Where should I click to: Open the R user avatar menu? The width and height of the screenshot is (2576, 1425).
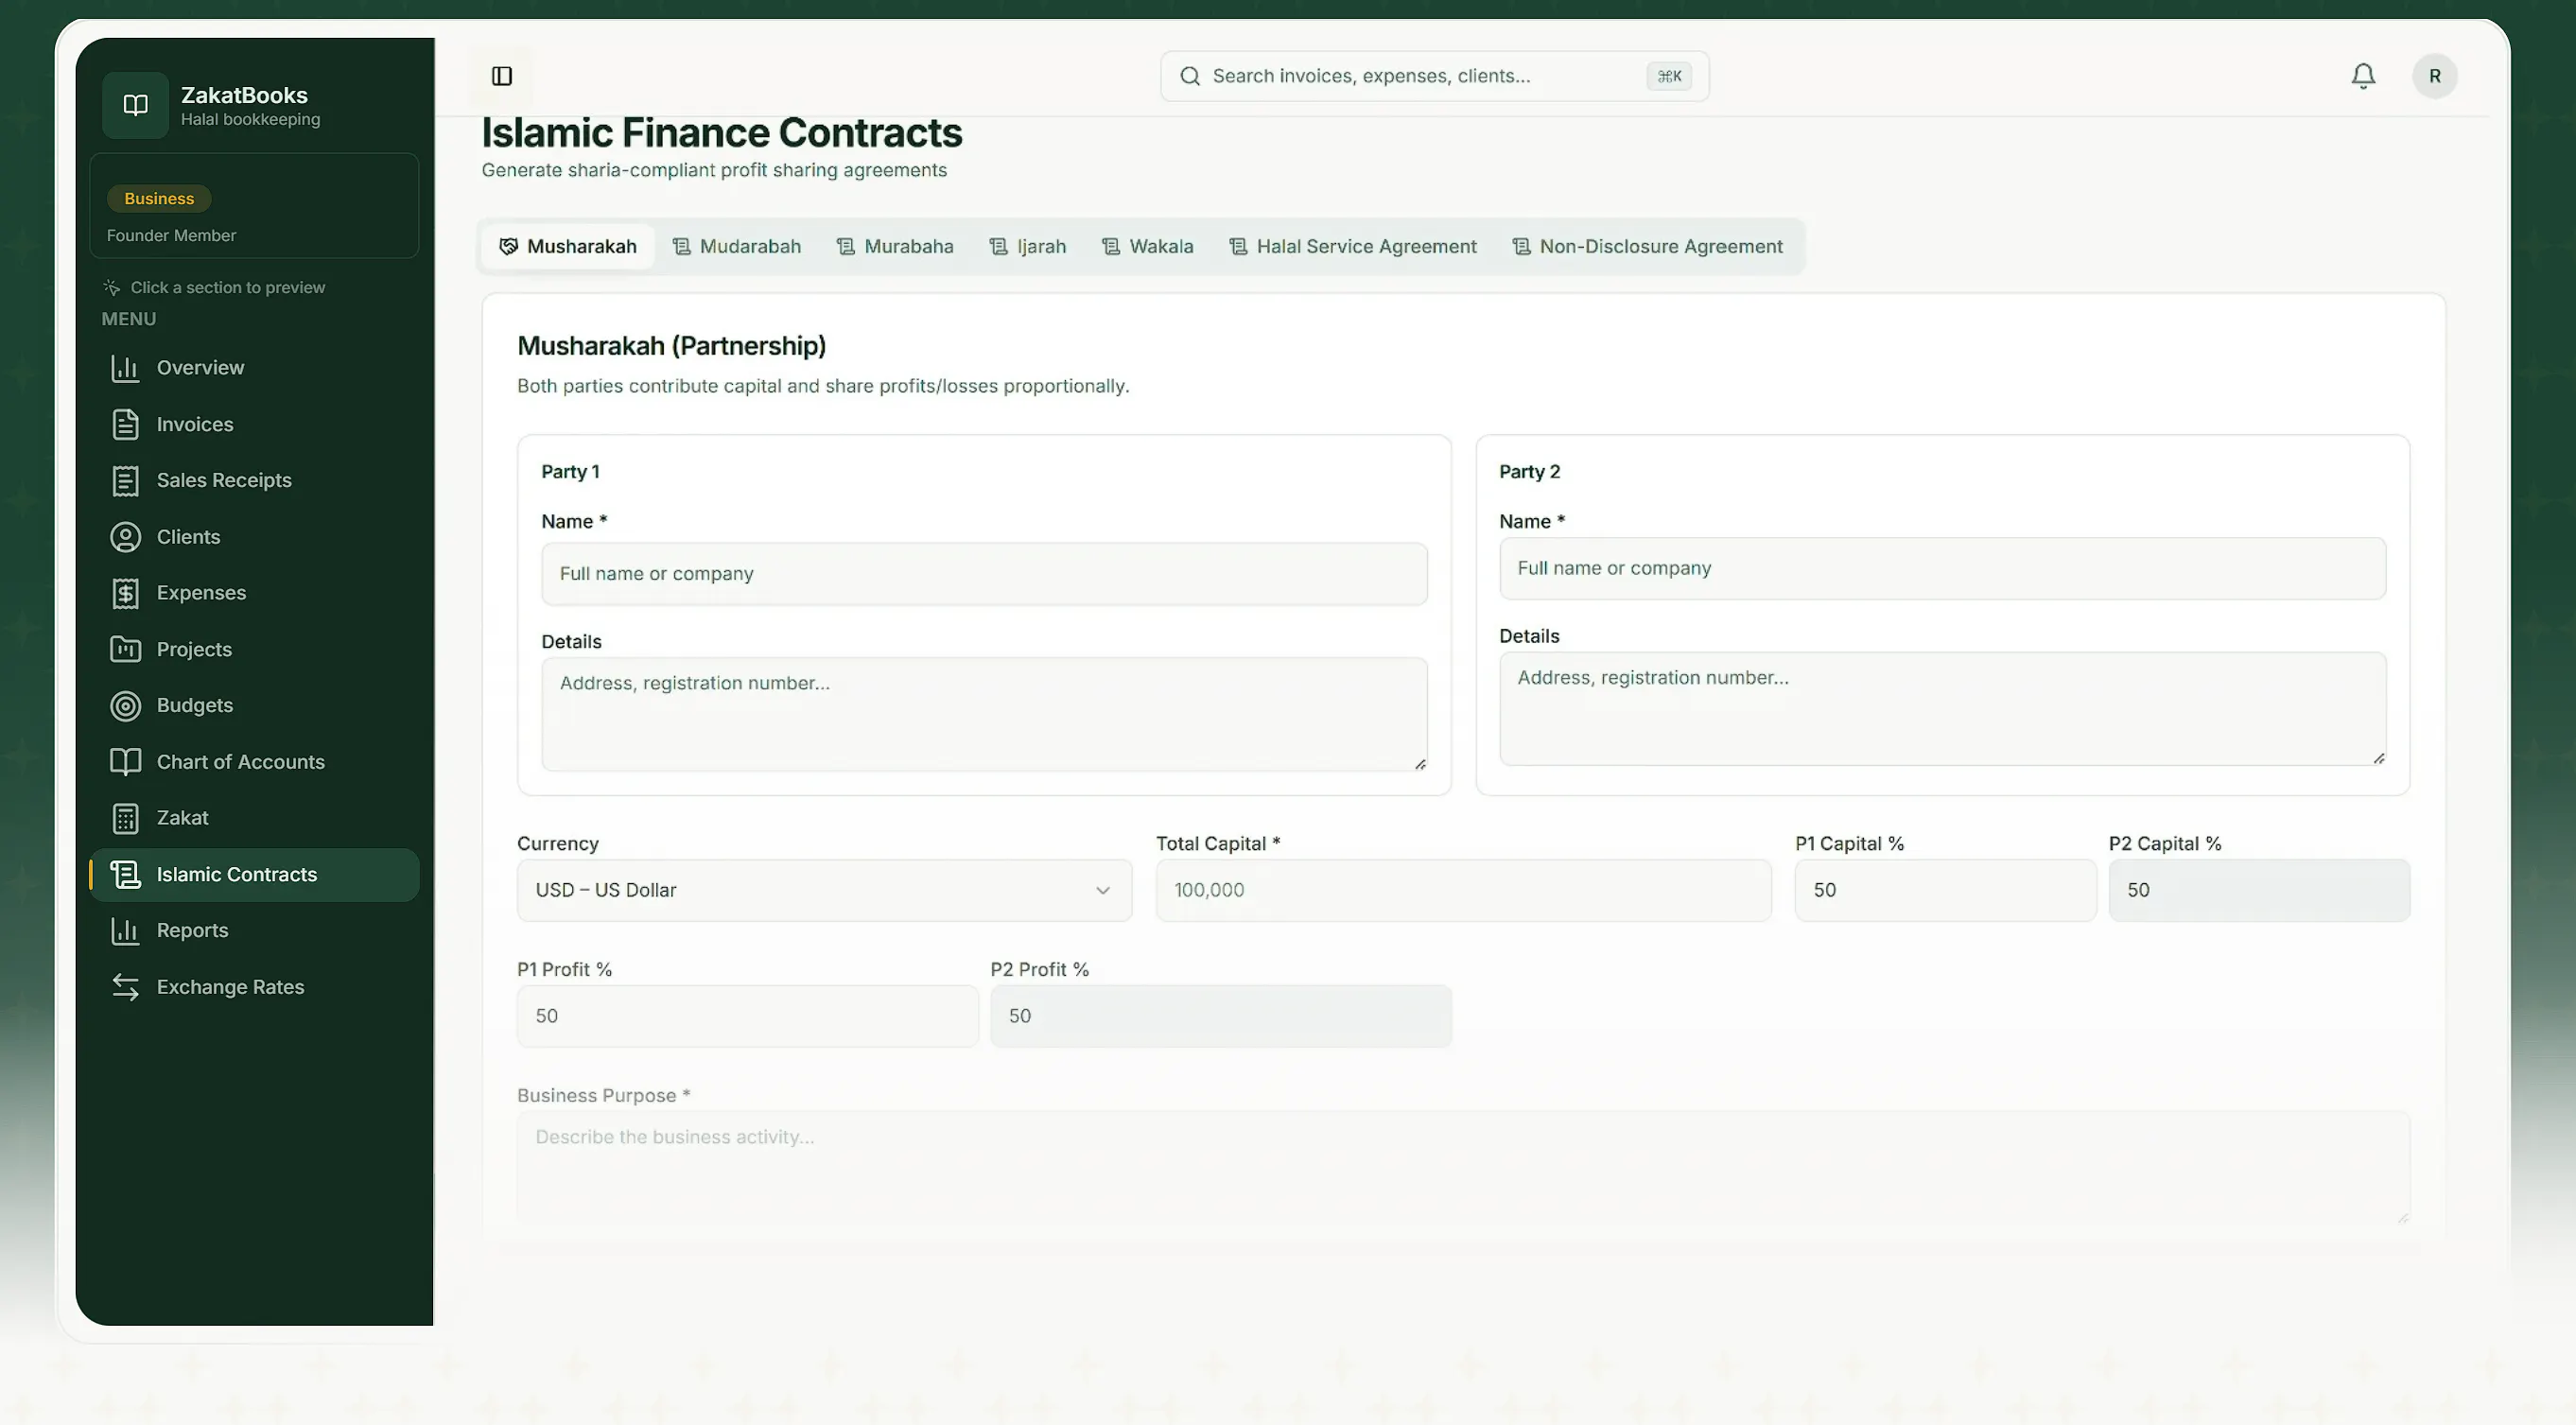coord(2434,76)
